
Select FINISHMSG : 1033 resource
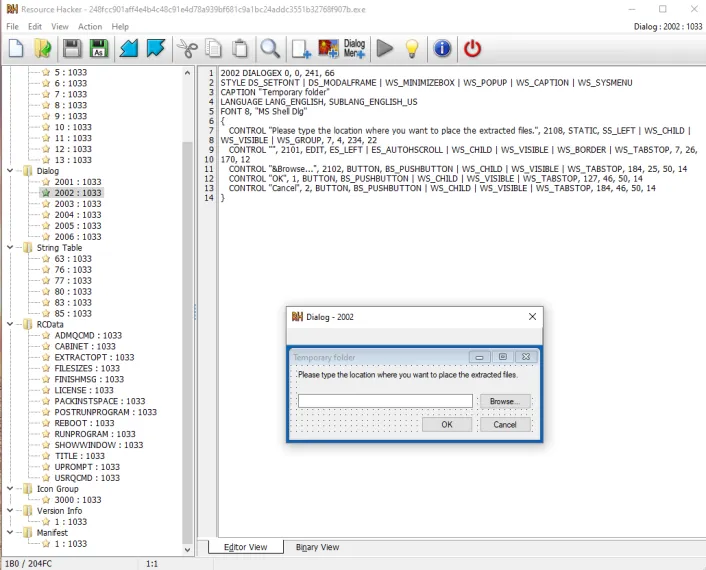[x=89, y=379]
